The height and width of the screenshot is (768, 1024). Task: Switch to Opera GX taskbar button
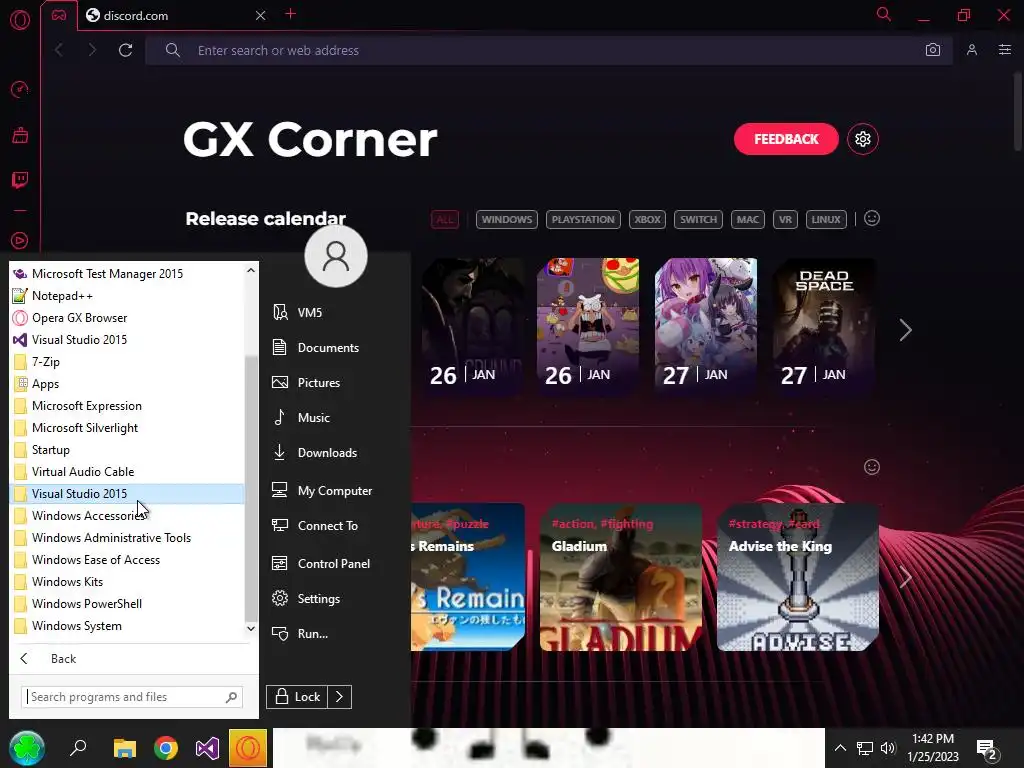248,748
